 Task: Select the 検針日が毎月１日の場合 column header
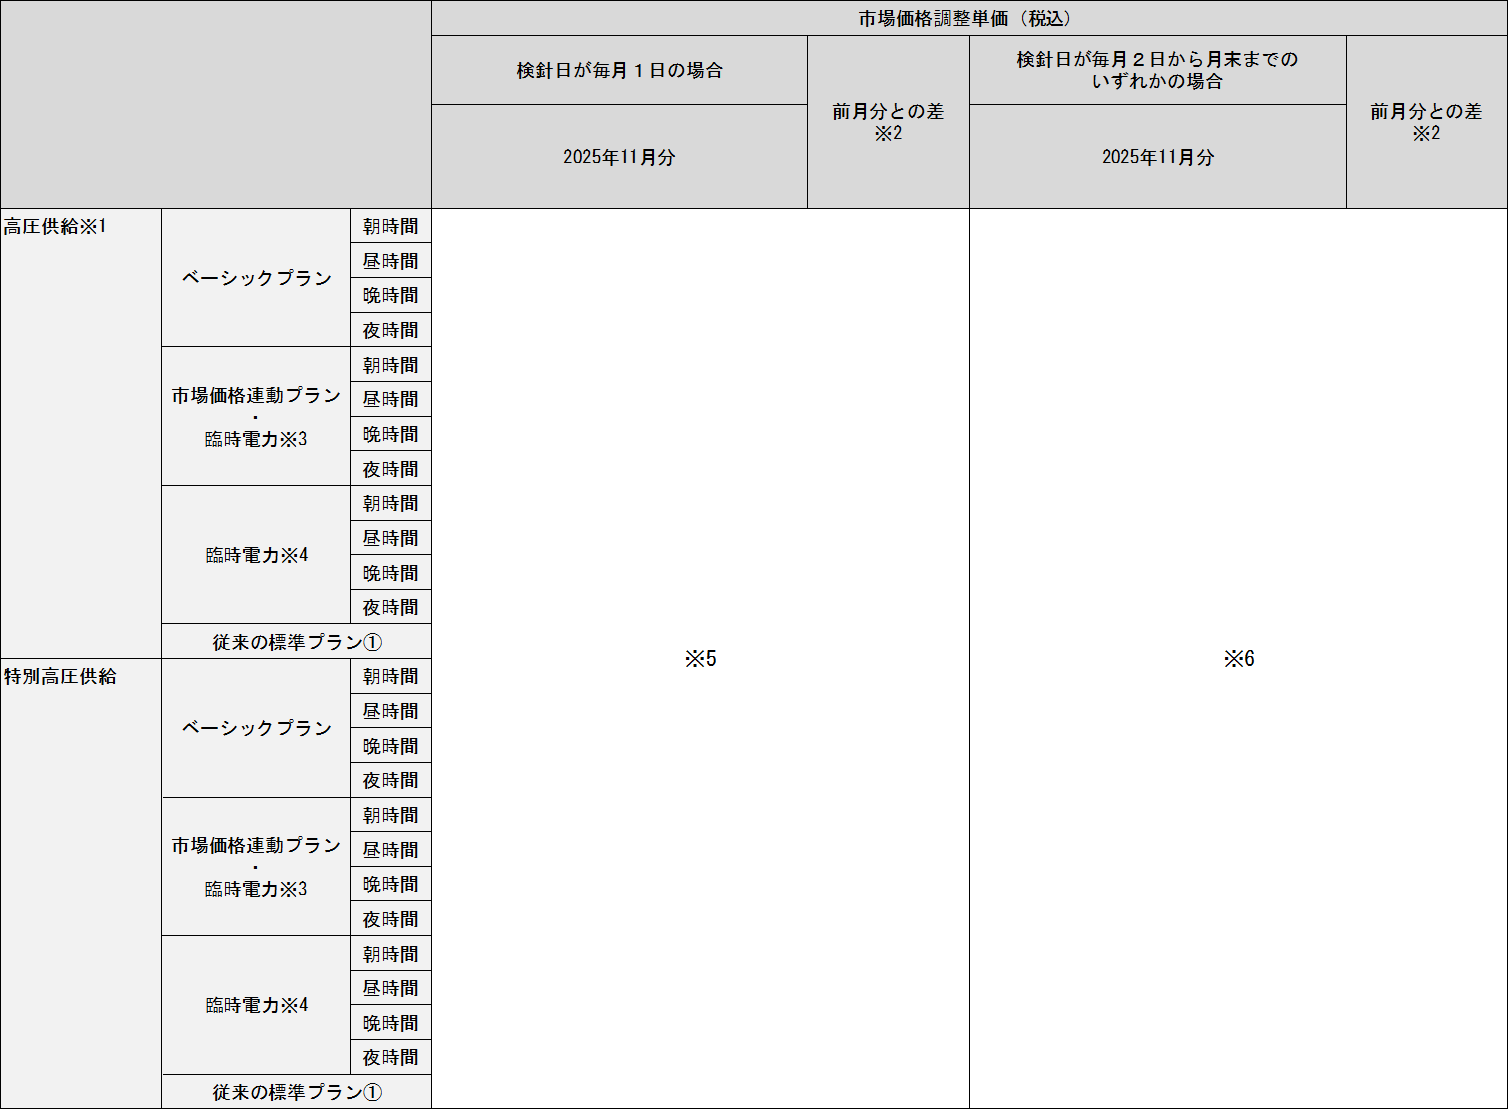pos(619,71)
